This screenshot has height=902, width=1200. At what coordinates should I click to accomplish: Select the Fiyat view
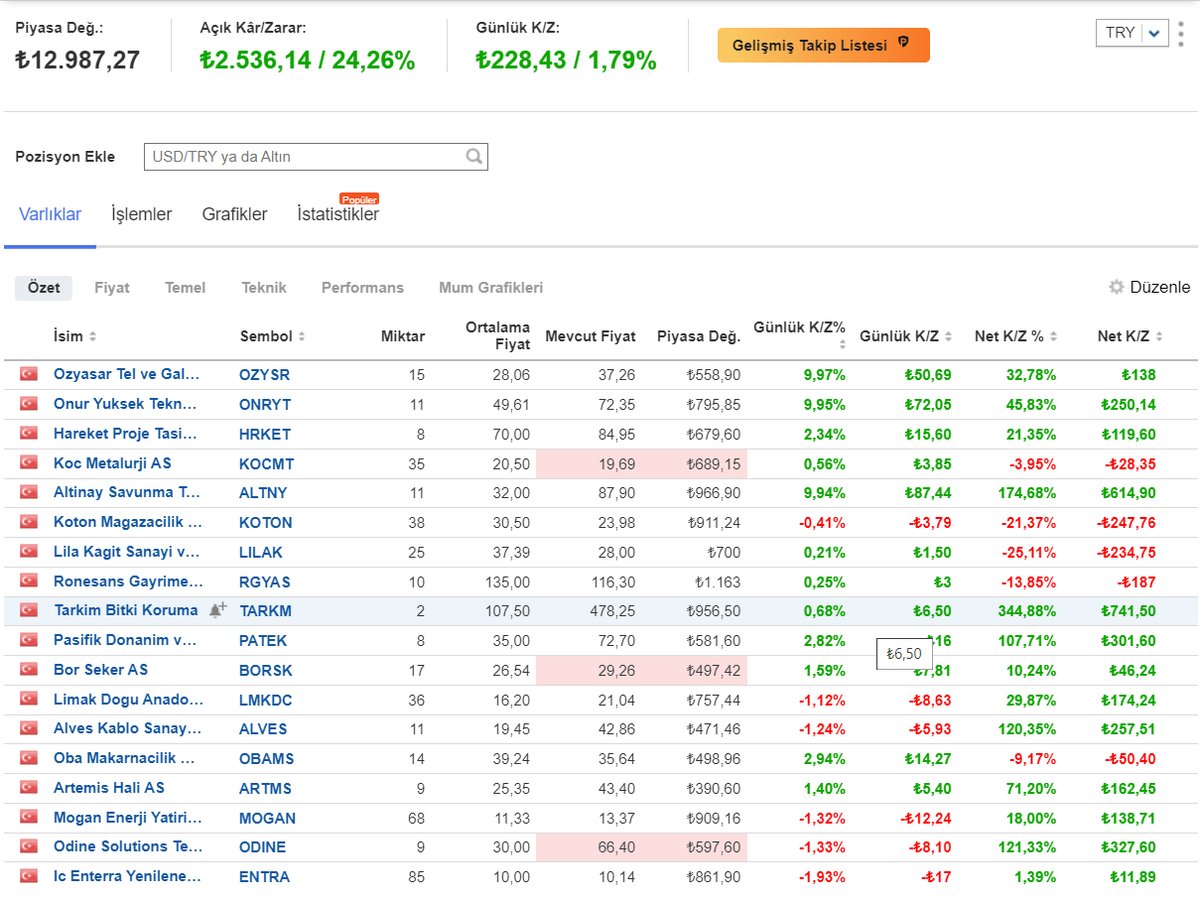click(112, 288)
